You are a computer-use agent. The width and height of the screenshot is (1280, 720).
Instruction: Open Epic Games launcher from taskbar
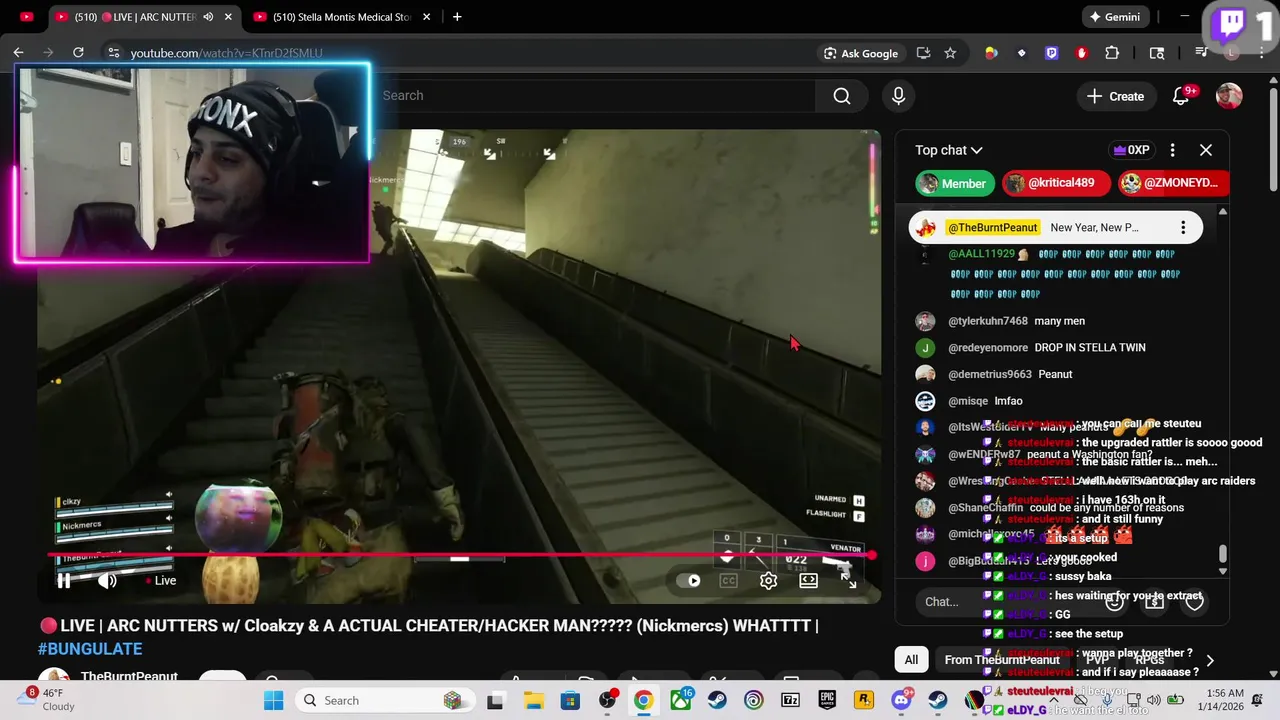point(827,700)
